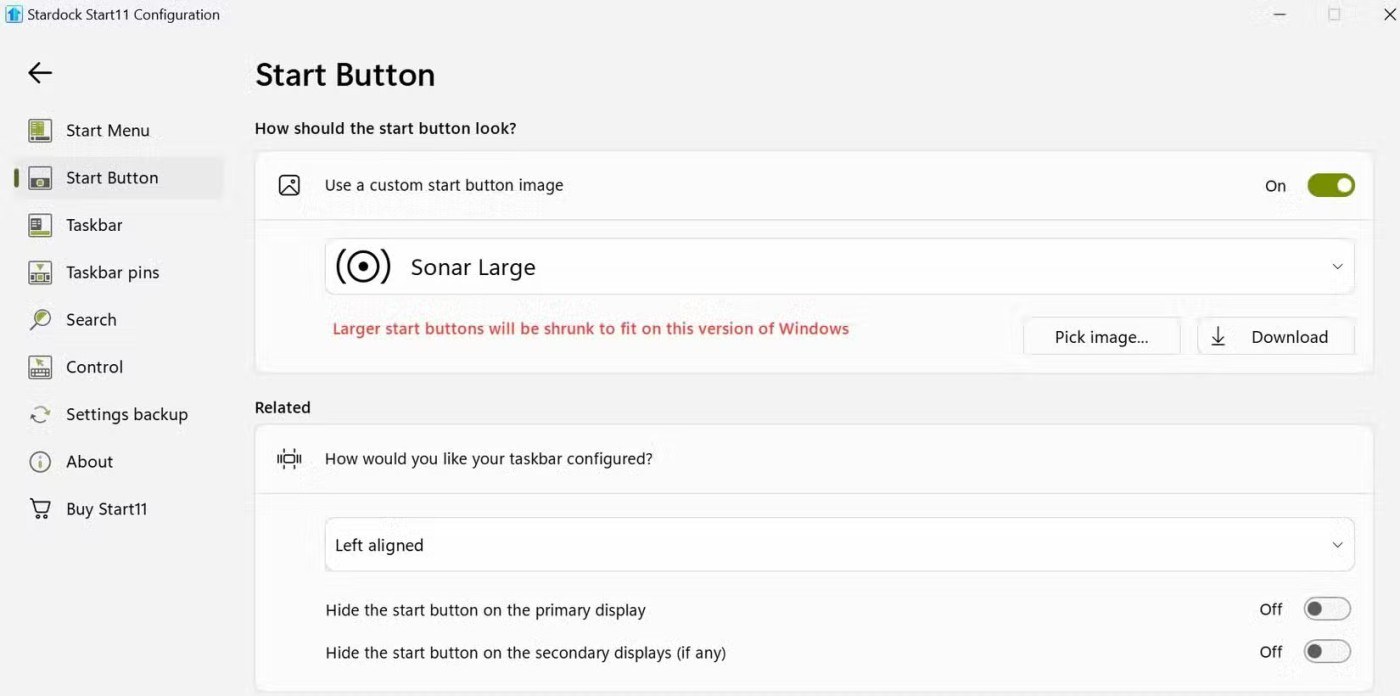1400x696 pixels.
Task: Toggle hide start button on secondary displays
Action: (1327, 652)
